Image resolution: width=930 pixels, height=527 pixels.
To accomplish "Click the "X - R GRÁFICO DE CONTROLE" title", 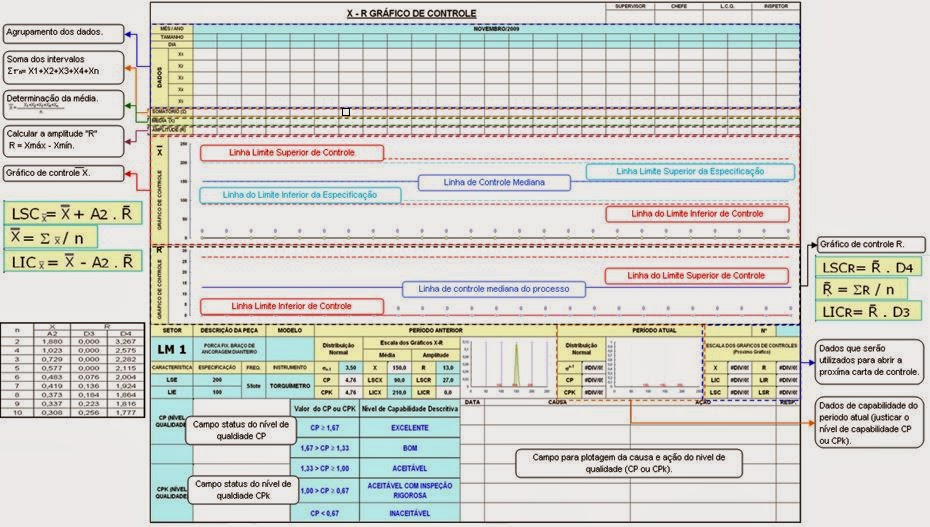I will coord(412,13).
